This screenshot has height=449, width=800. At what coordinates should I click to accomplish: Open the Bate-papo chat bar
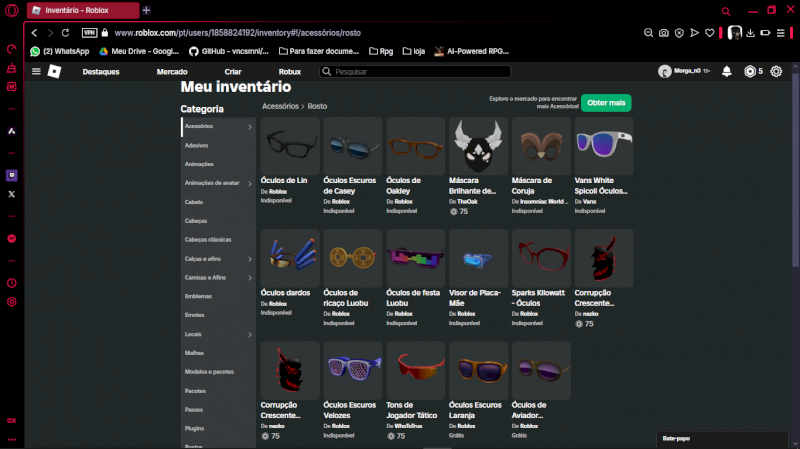[x=722, y=439]
